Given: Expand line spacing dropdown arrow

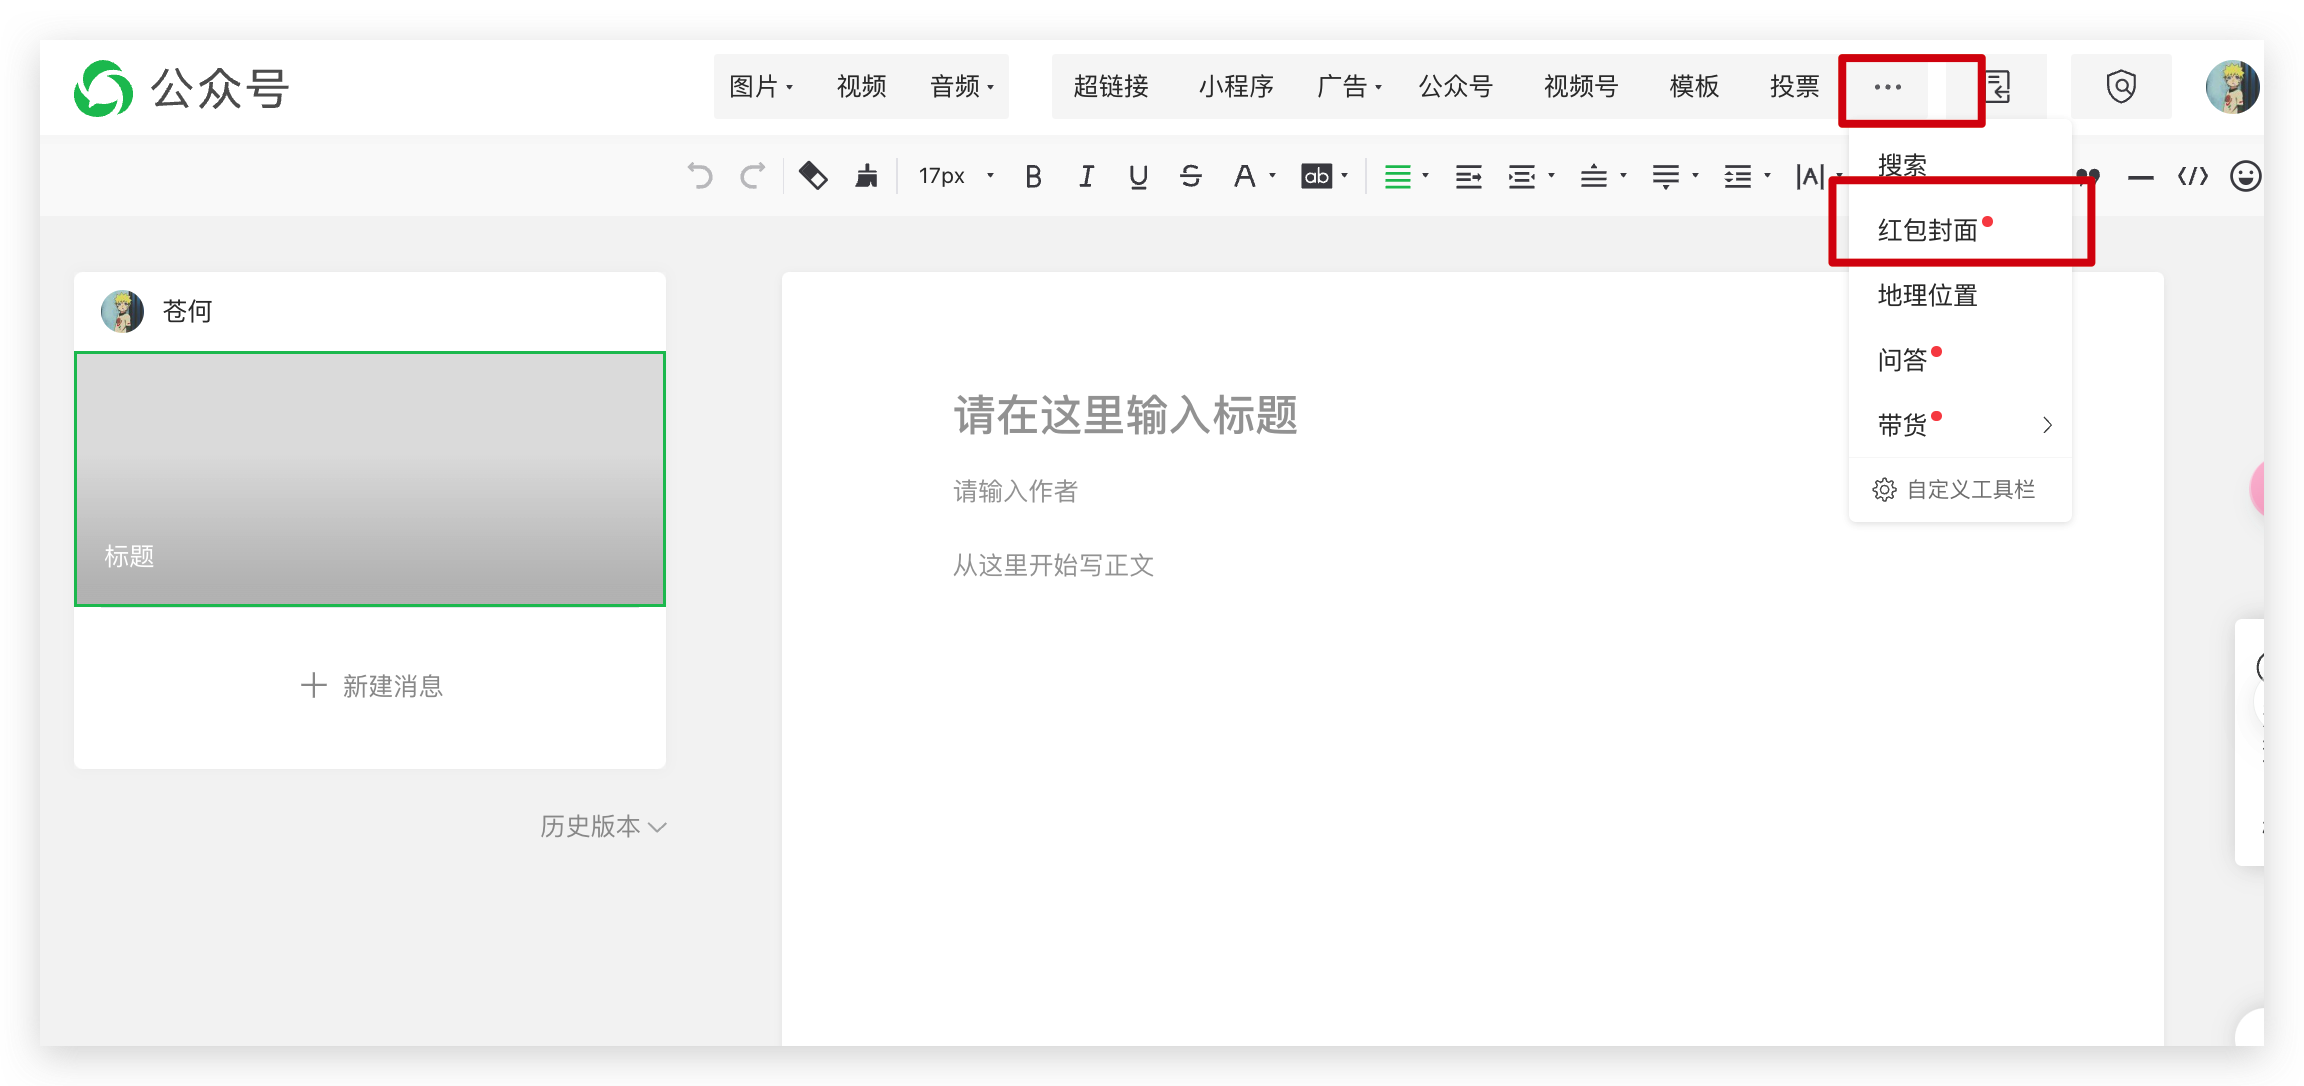Looking at the screenshot, I should 1767,176.
